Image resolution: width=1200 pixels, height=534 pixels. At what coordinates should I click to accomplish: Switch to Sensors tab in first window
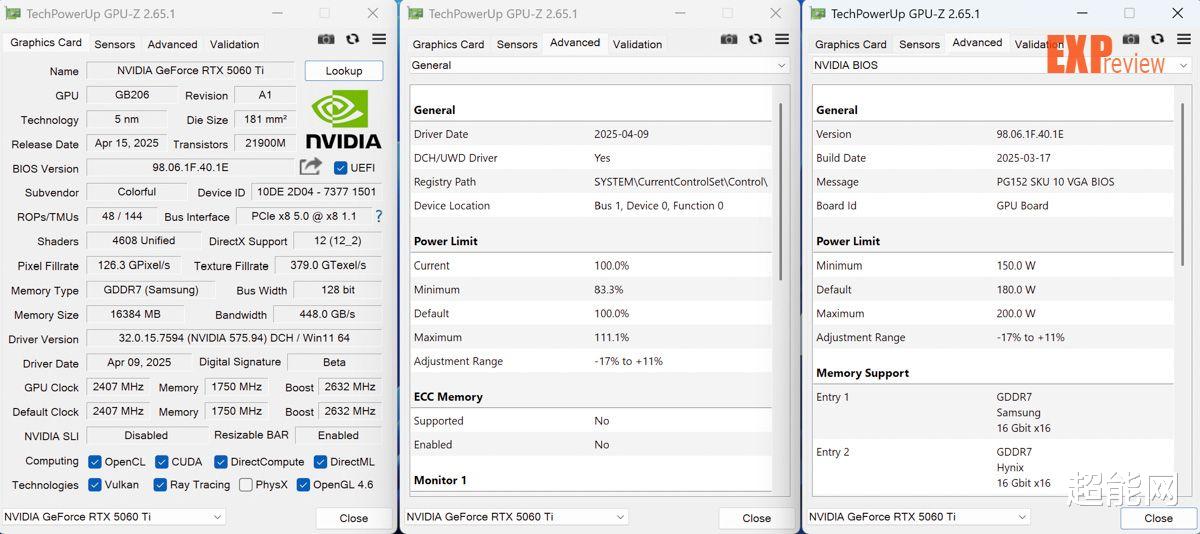point(115,44)
